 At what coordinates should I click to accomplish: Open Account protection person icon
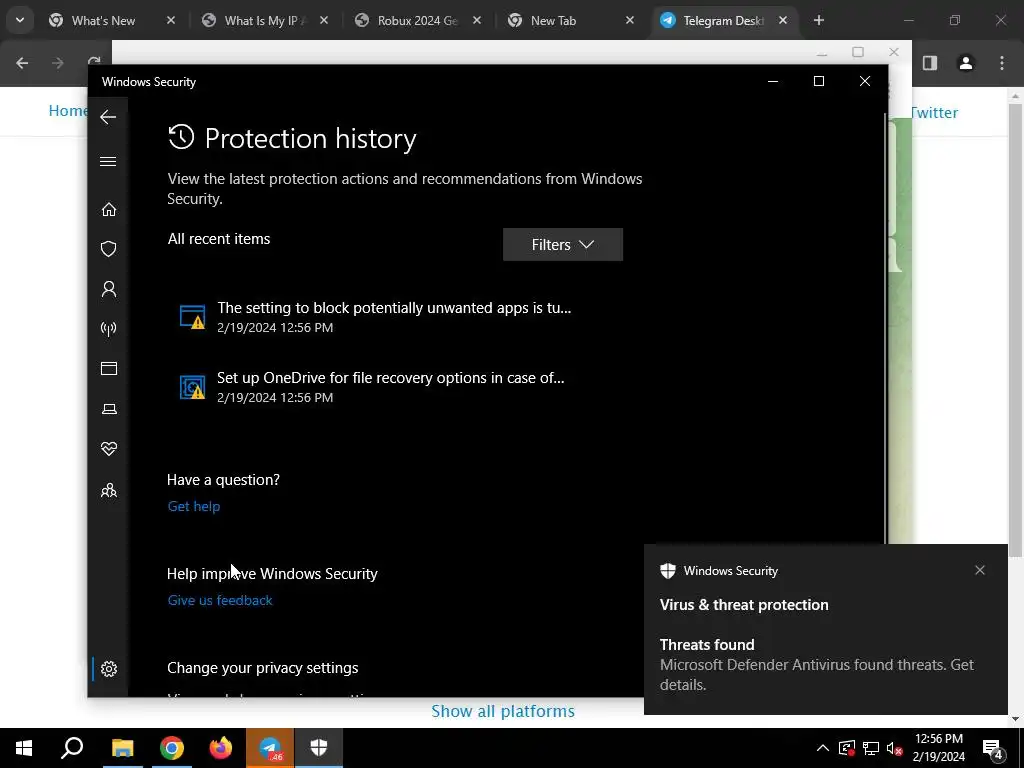tap(108, 289)
